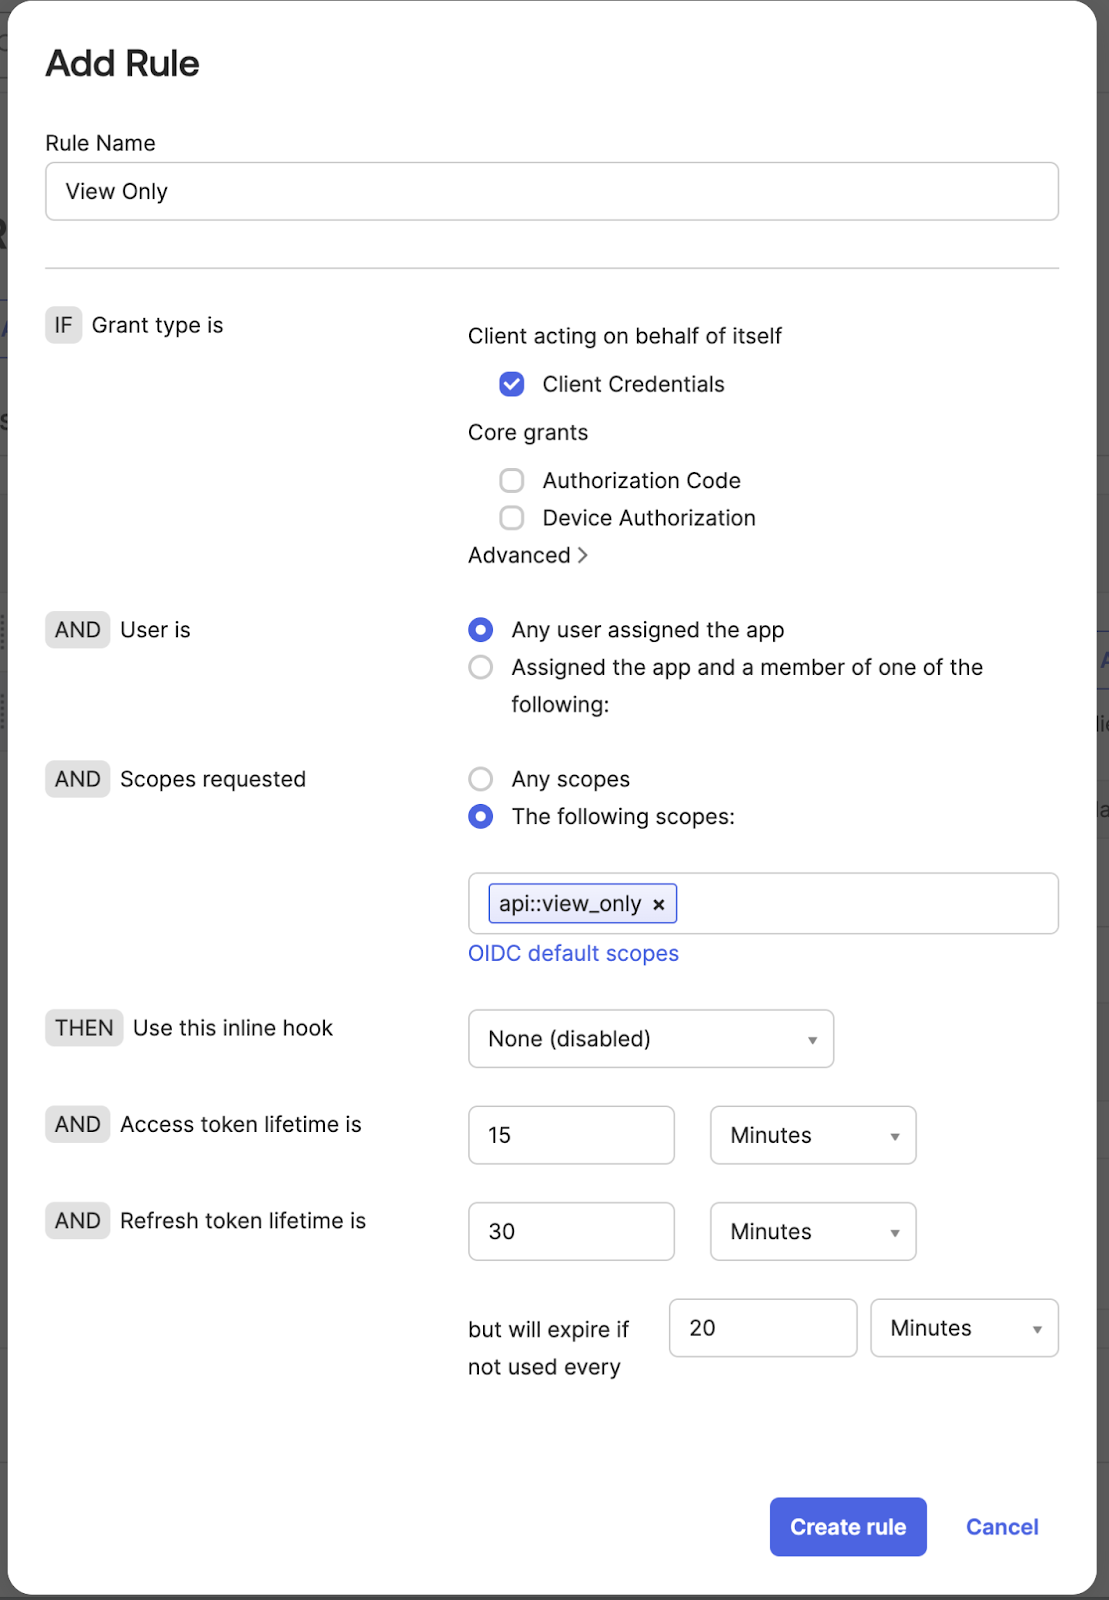Image resolution: width=1109 pixels, height=1600 pixels.
Task: Choose Assigned the app and member option
Action: click(481, 667)
